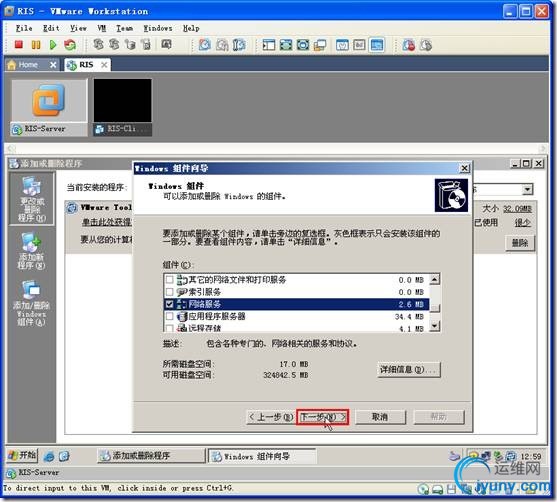Viewport: 557px width, 502px height.
Task: Click the red Power Off toolbar icon
Action: tap(18, 44)
